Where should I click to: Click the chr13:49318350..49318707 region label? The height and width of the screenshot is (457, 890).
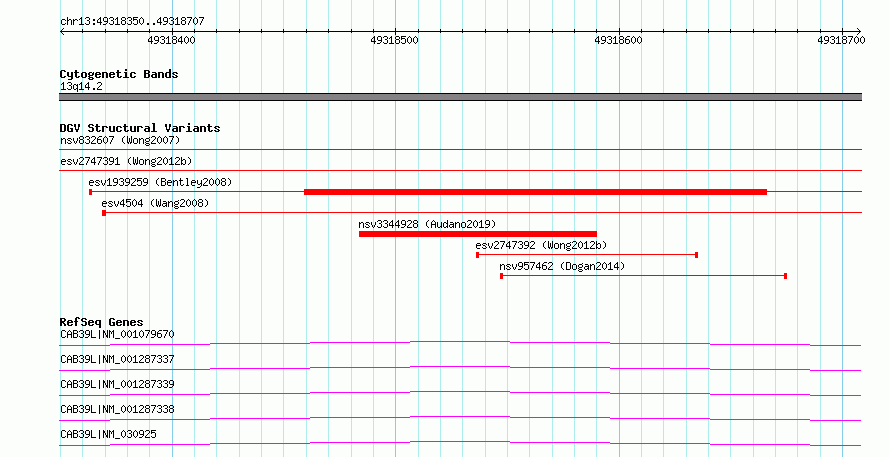(132, 21)
